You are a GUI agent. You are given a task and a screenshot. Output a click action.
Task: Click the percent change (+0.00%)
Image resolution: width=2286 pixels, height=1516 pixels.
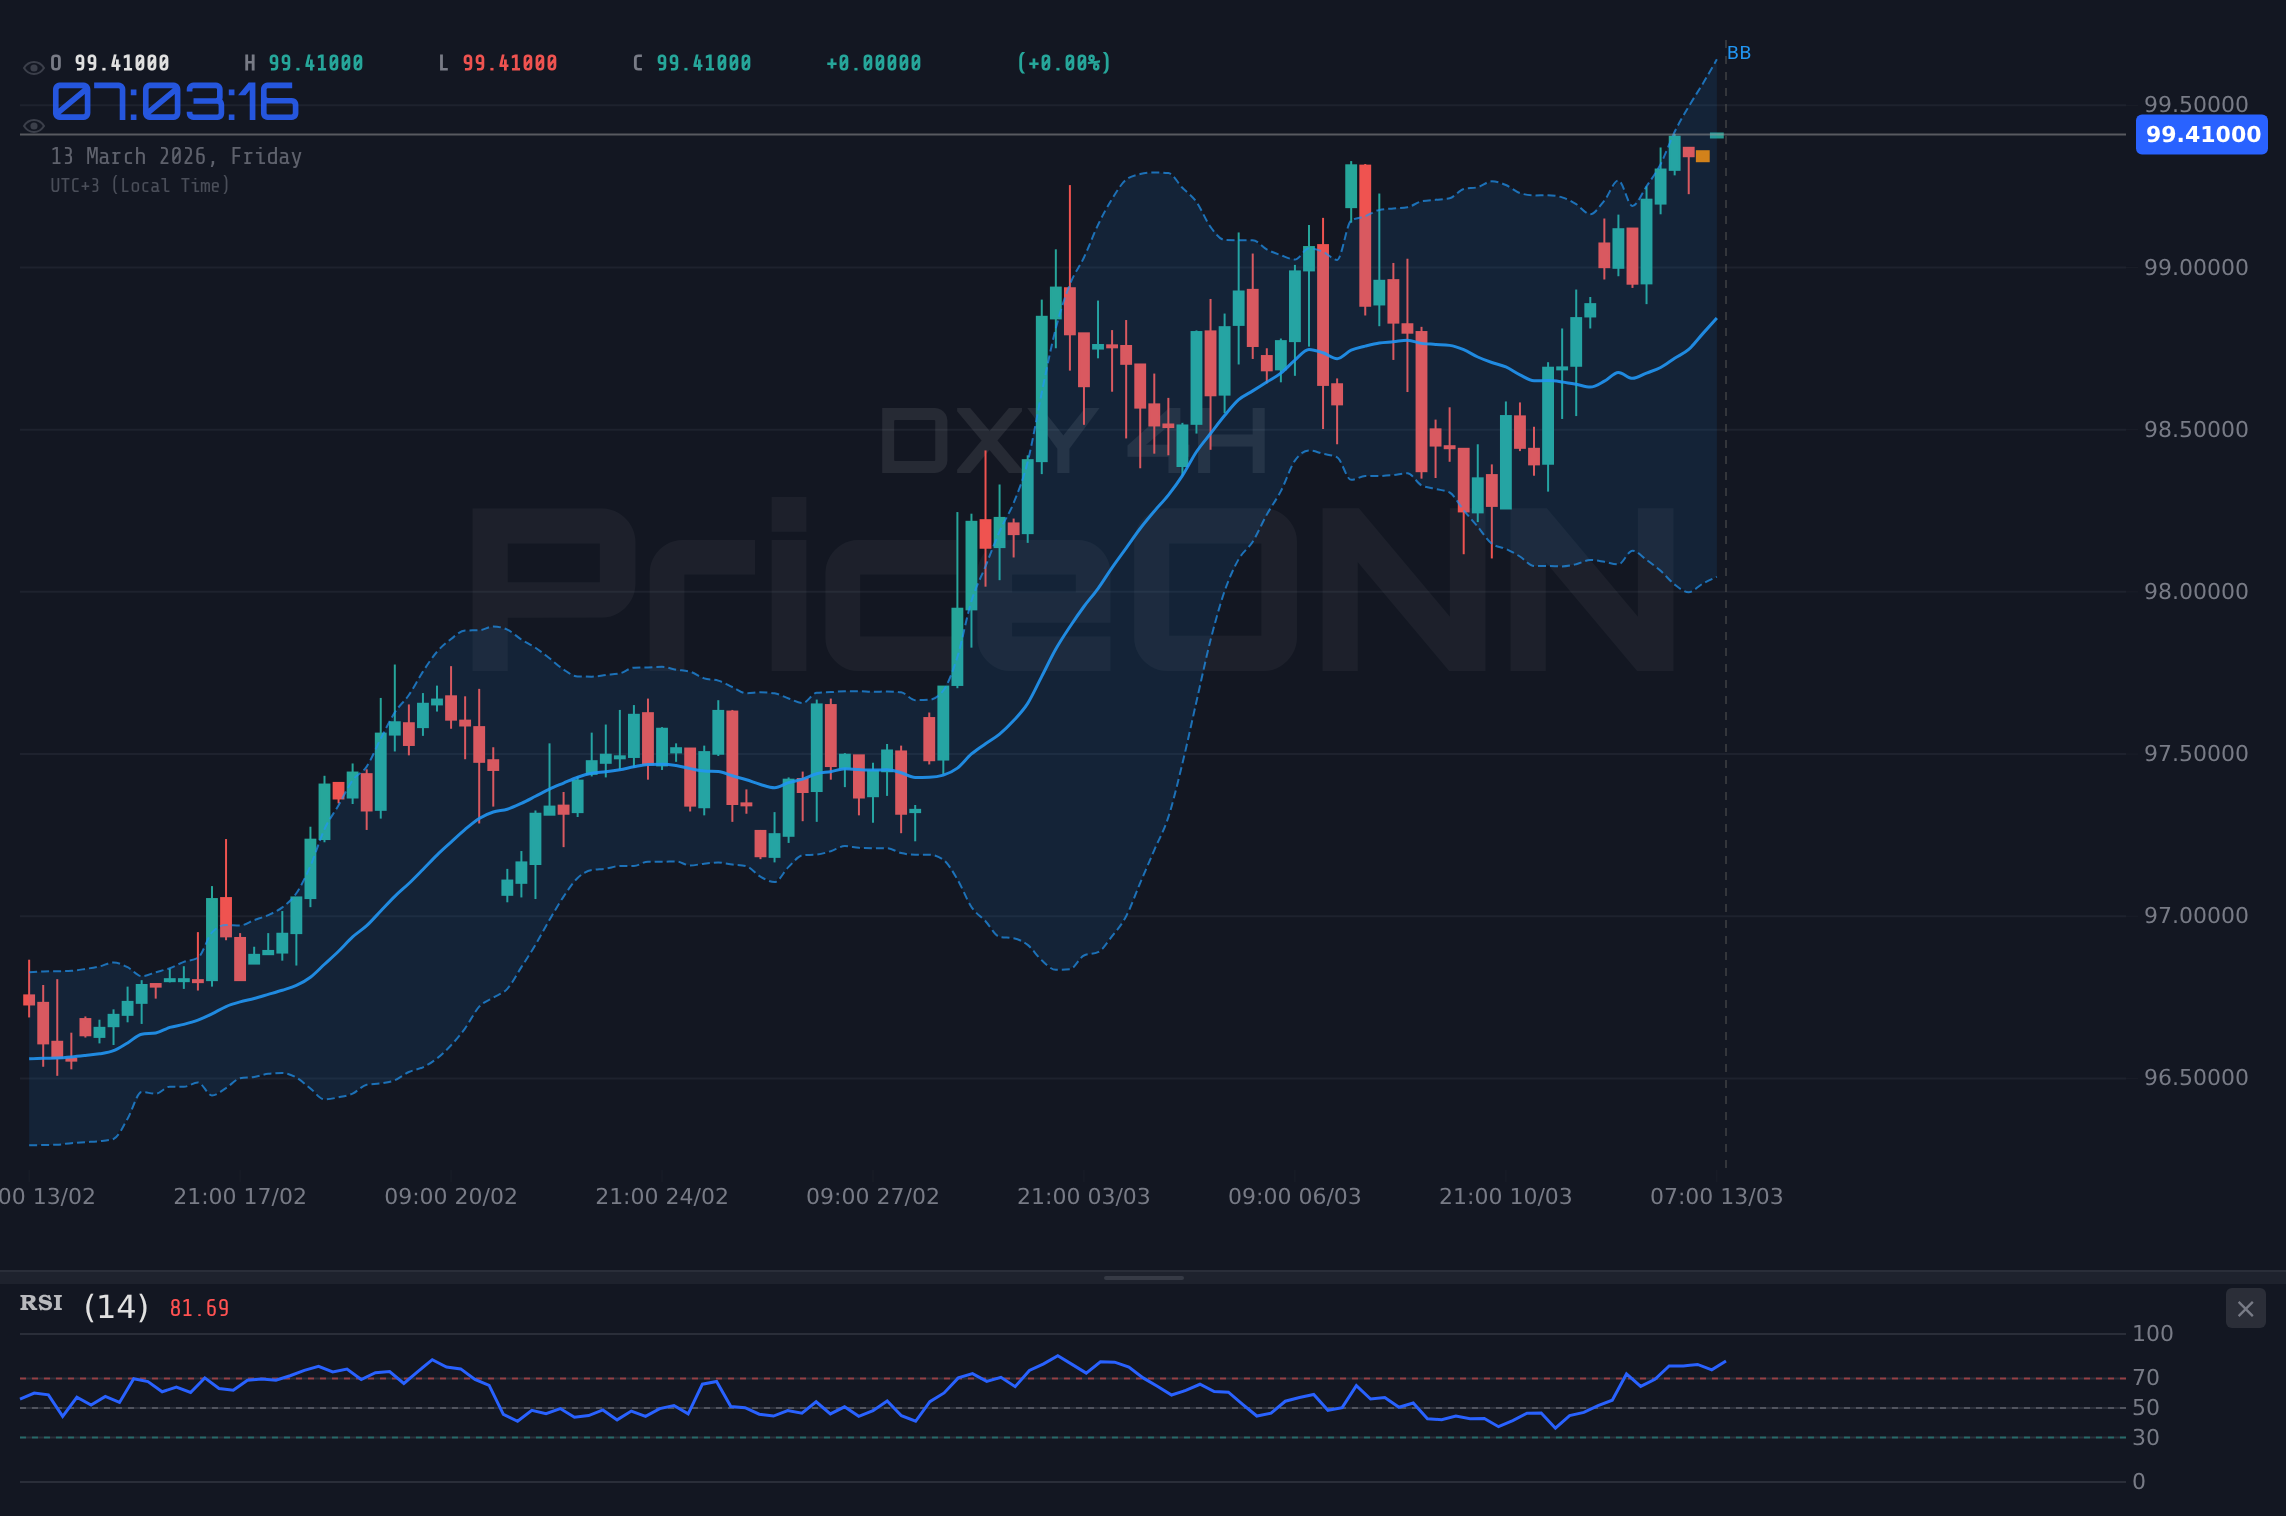point(1064,63)
